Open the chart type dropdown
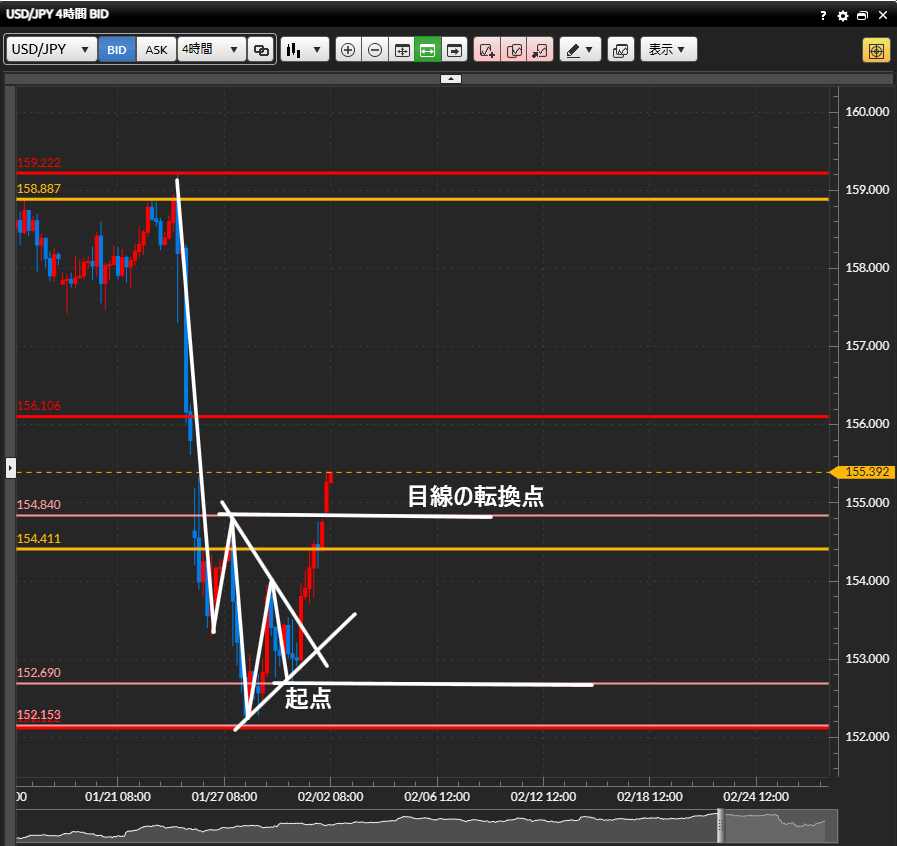 [x=305, y=49]
